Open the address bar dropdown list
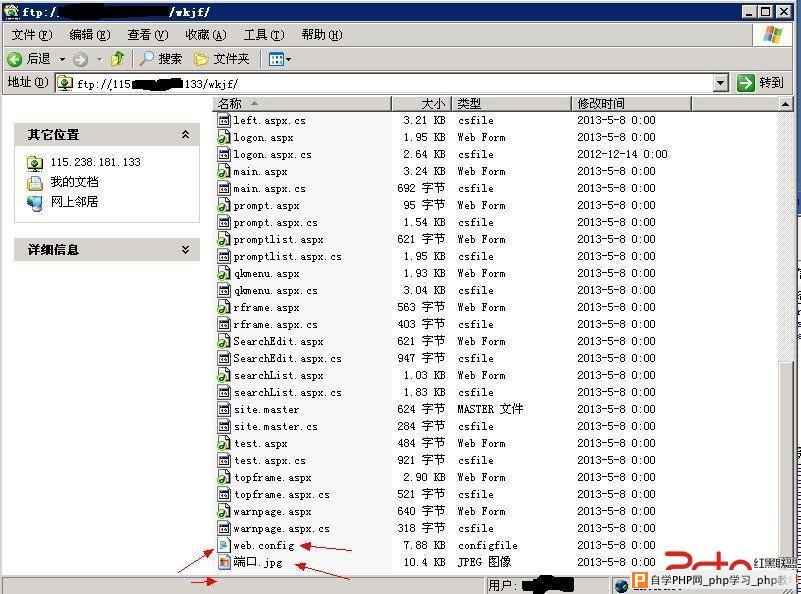Screen dimensions: 801x594 click(x=720, y=83)
